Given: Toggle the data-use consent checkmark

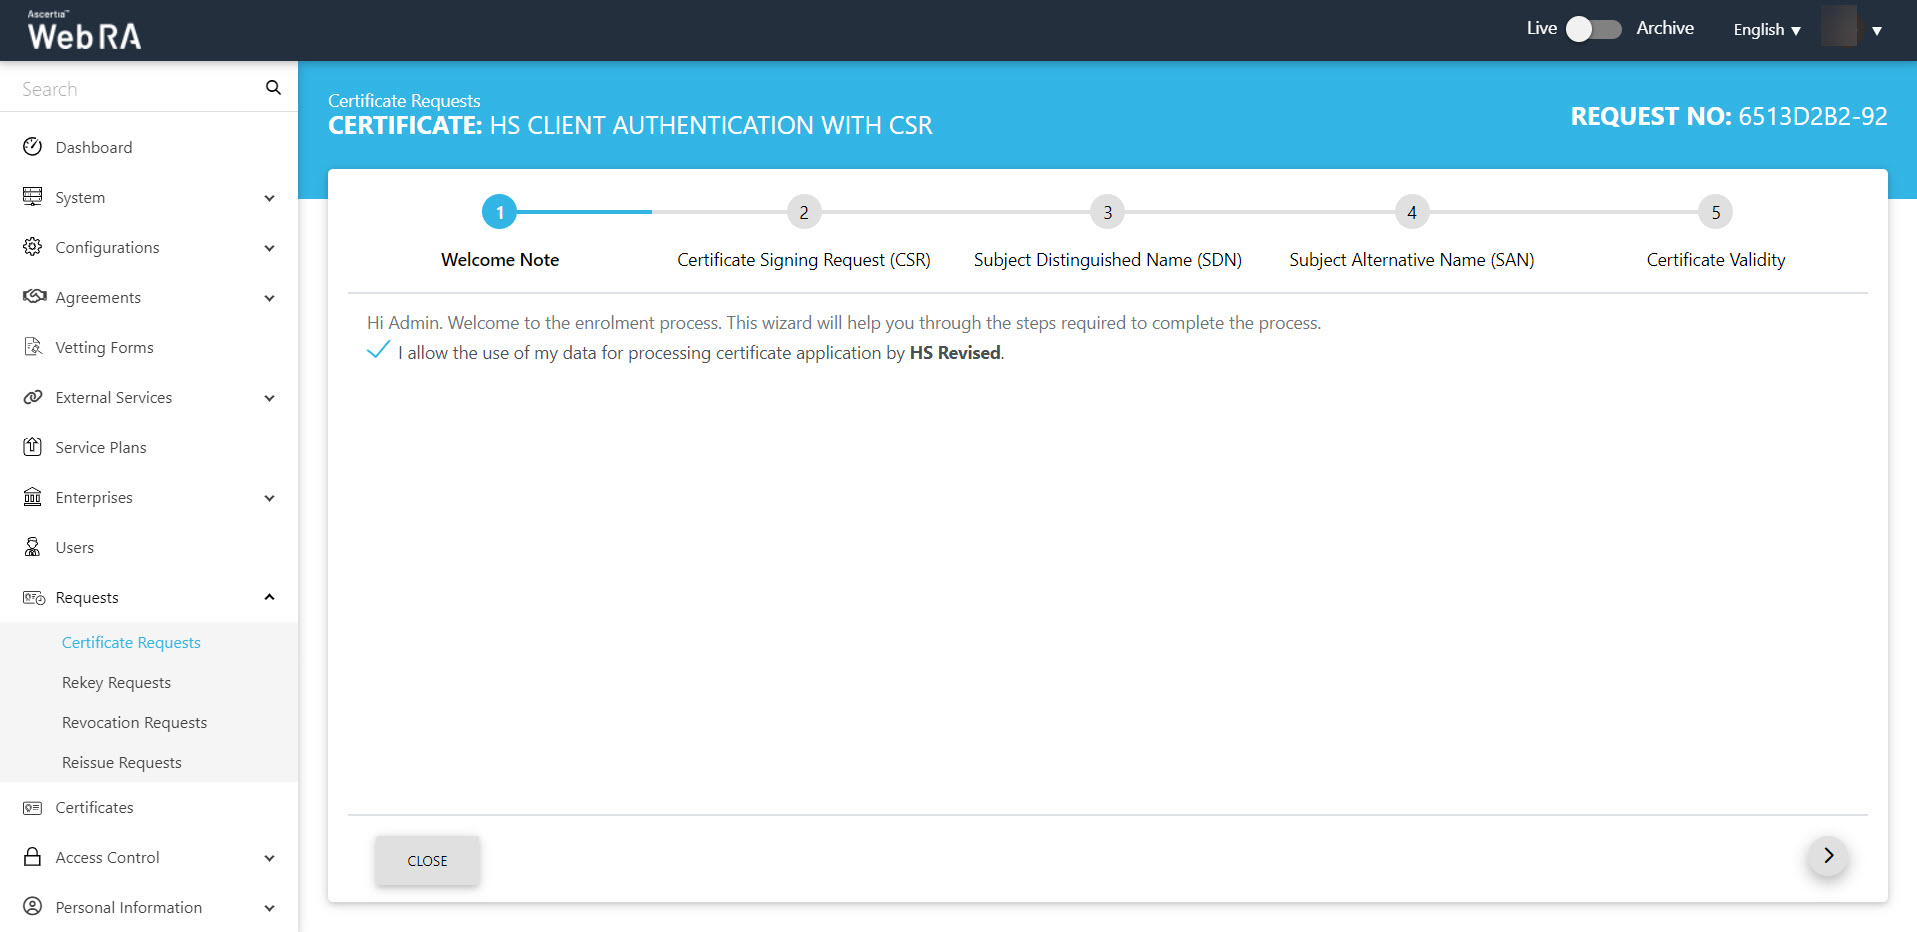Looking at the screenshot, I should click(x=378, y=350).
